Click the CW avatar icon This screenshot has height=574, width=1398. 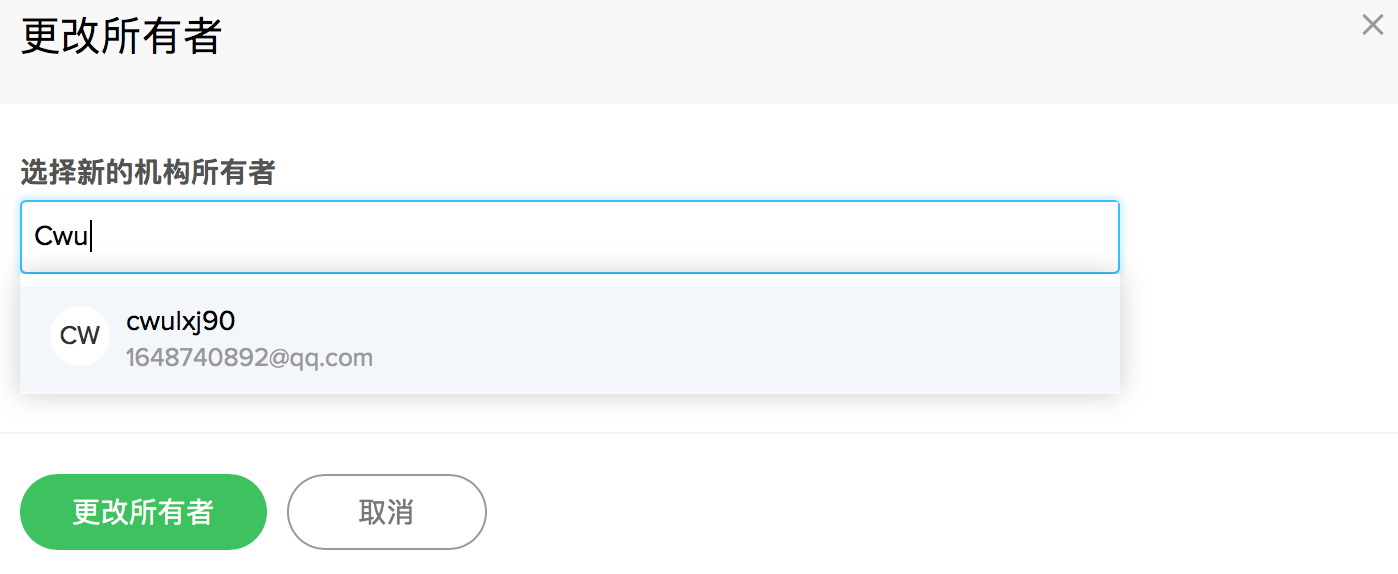pos(80,336)
